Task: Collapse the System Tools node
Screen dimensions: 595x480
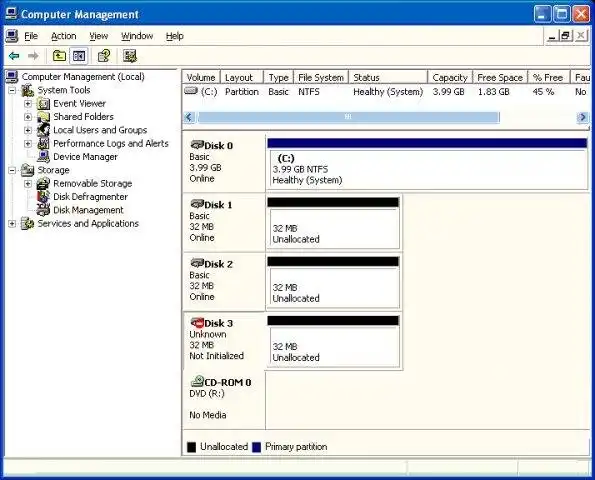Action: click(x=12, y=91)
